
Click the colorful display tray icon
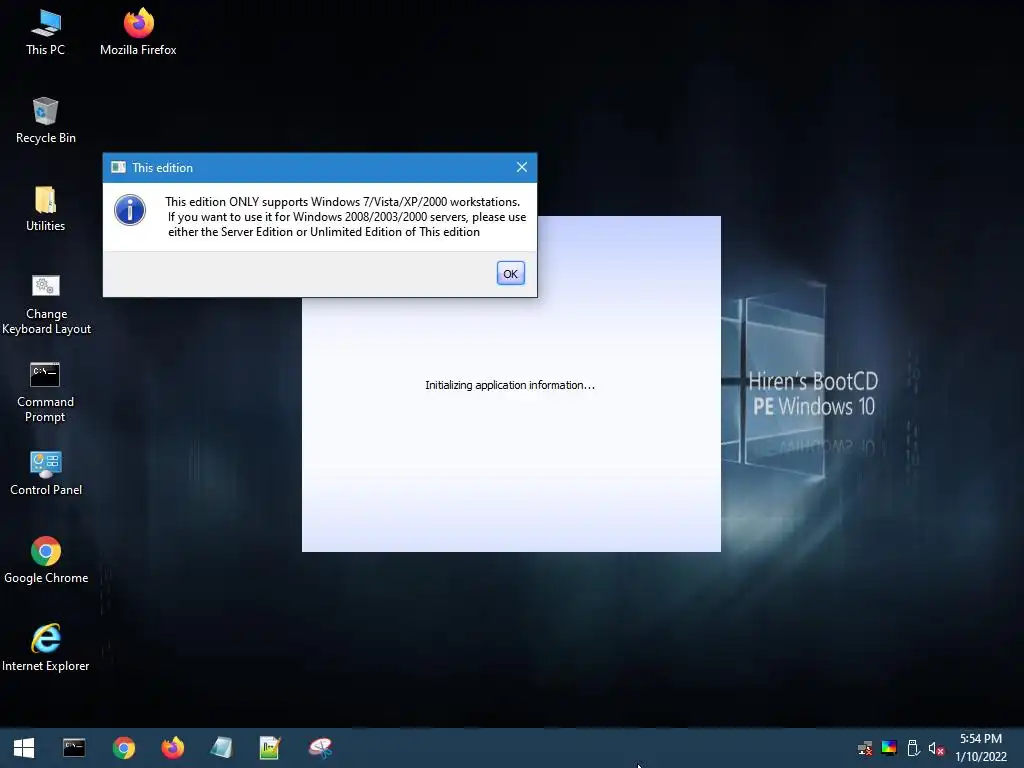coord(889,748)
